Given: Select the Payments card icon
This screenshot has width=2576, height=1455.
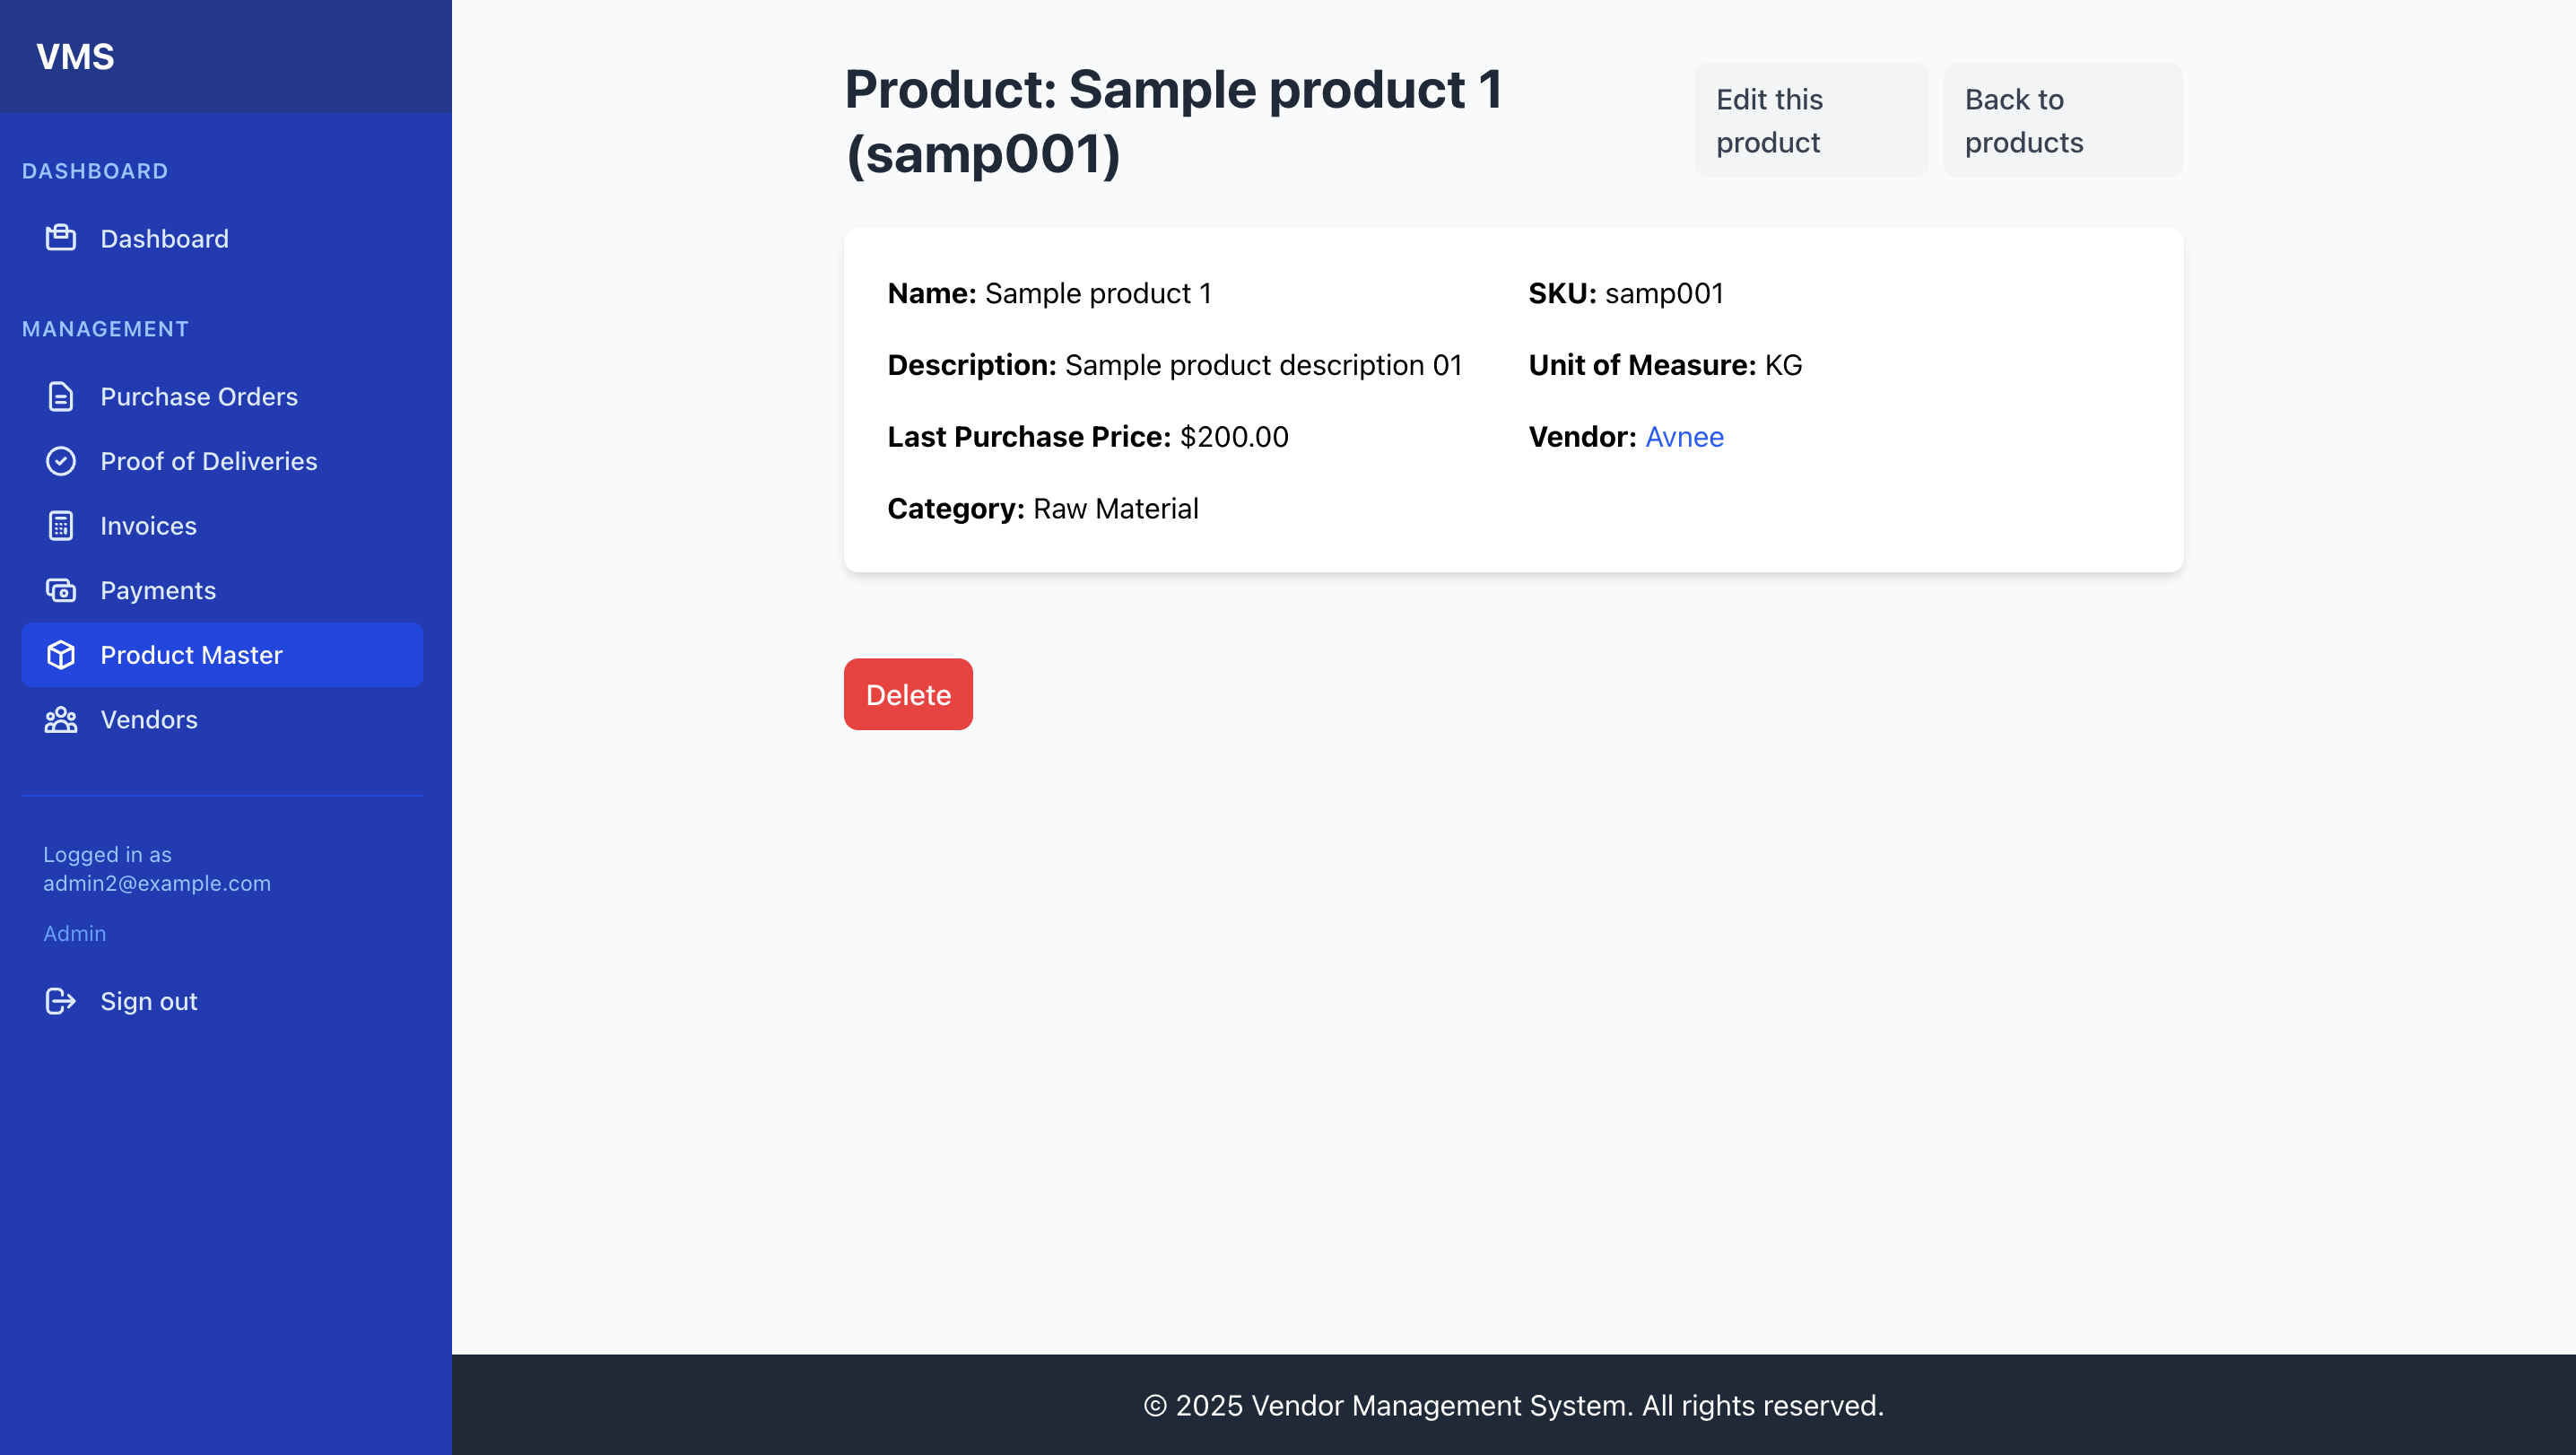Looking at the screenshot, I should [x=61, y=590].
